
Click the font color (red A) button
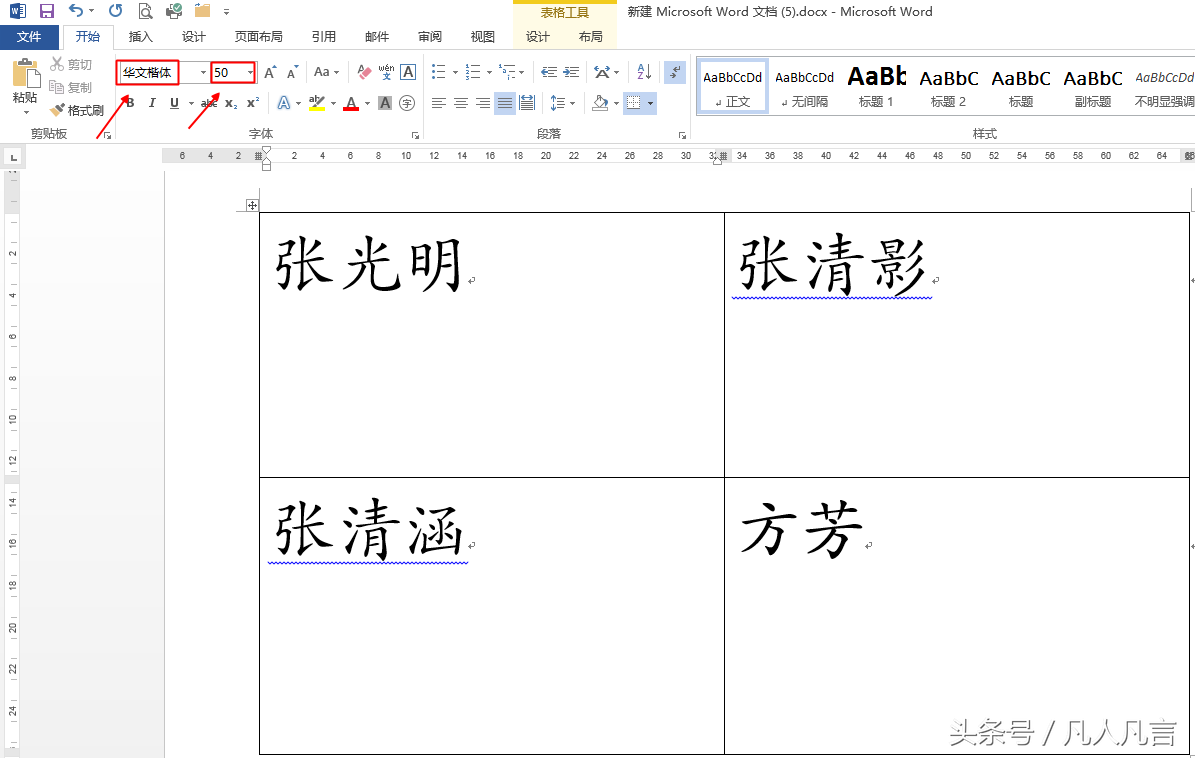pyautogui.click(x=351, y=103)
